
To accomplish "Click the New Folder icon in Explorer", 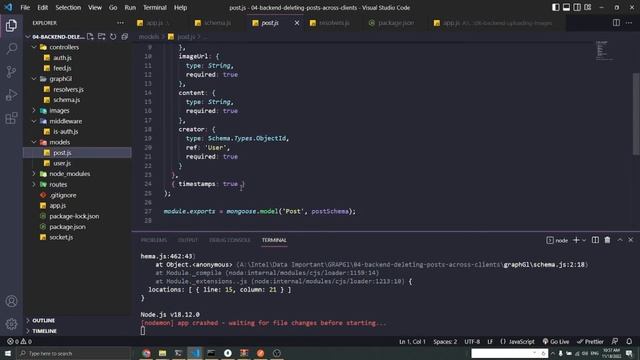I will [102, 37].
